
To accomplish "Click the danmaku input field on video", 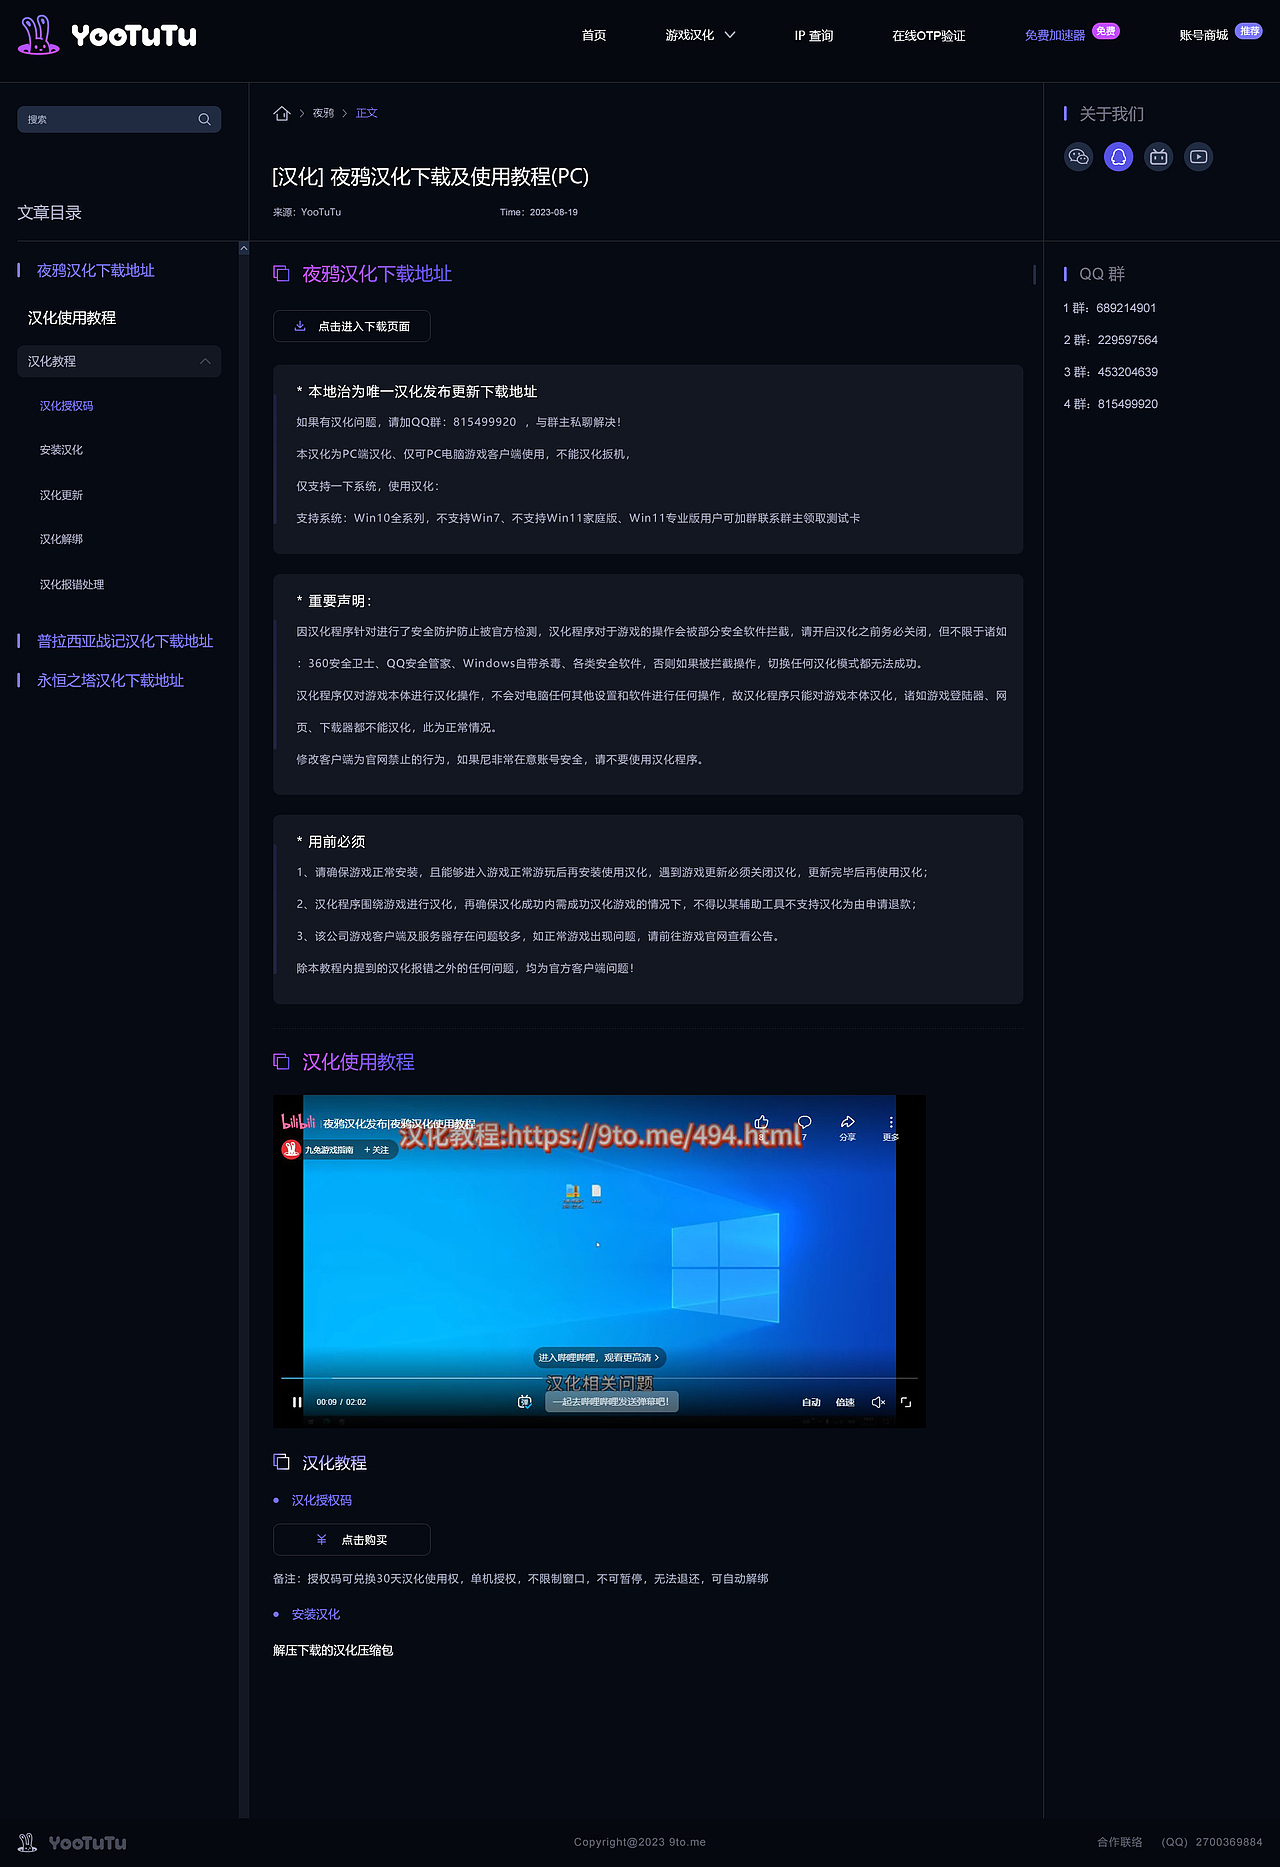I will (x=611, y=1402).
